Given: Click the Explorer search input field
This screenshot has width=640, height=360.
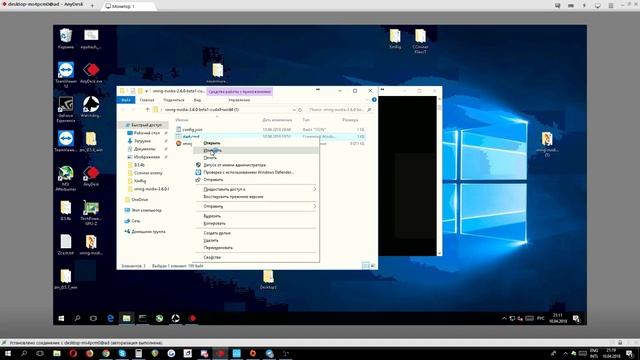Looking at the screenshot, I should click(x=340, y=110).
